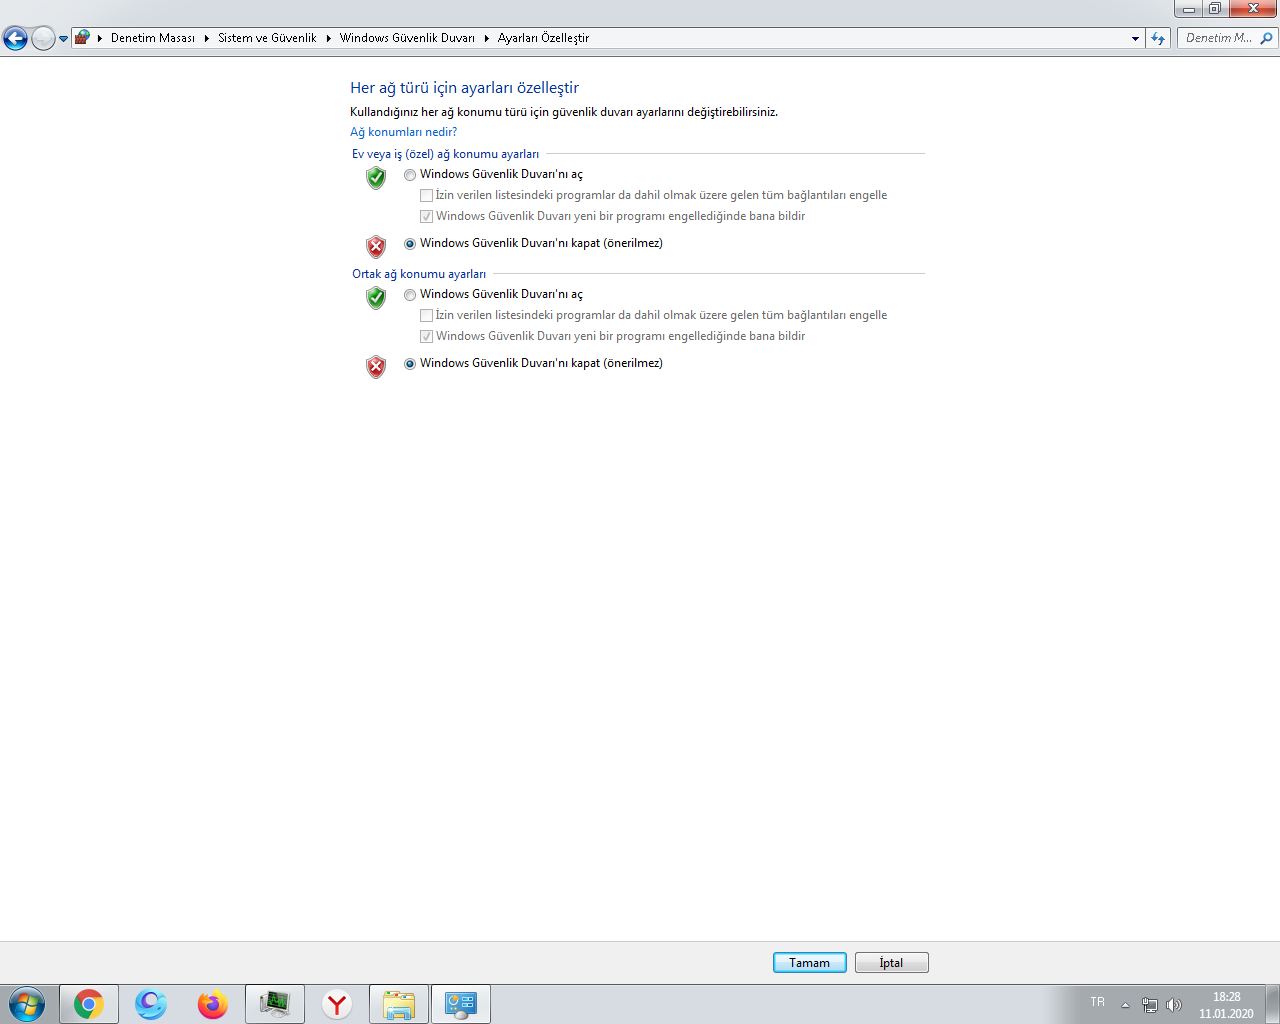Viewport: 1280px width, 1024px height.
Task: Toggle notify checkbox under Ev veya iş settings
Action: pyautogui.click(x=427, y=217)
